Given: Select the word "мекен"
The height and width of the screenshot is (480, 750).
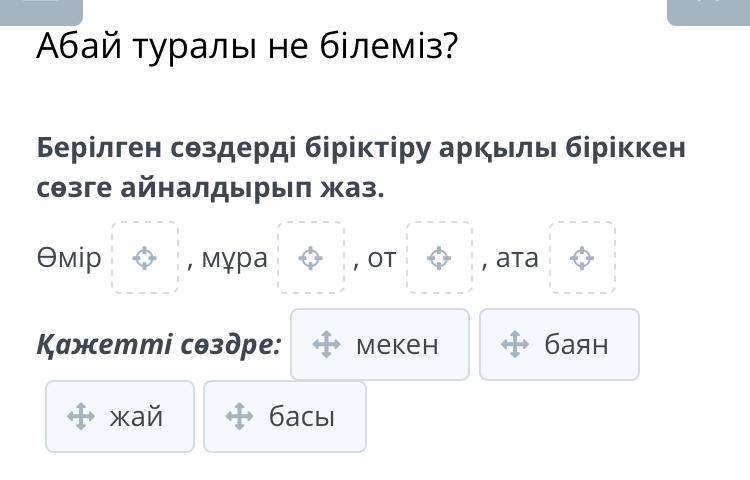Looking at the screenshot, I should 397,345.
